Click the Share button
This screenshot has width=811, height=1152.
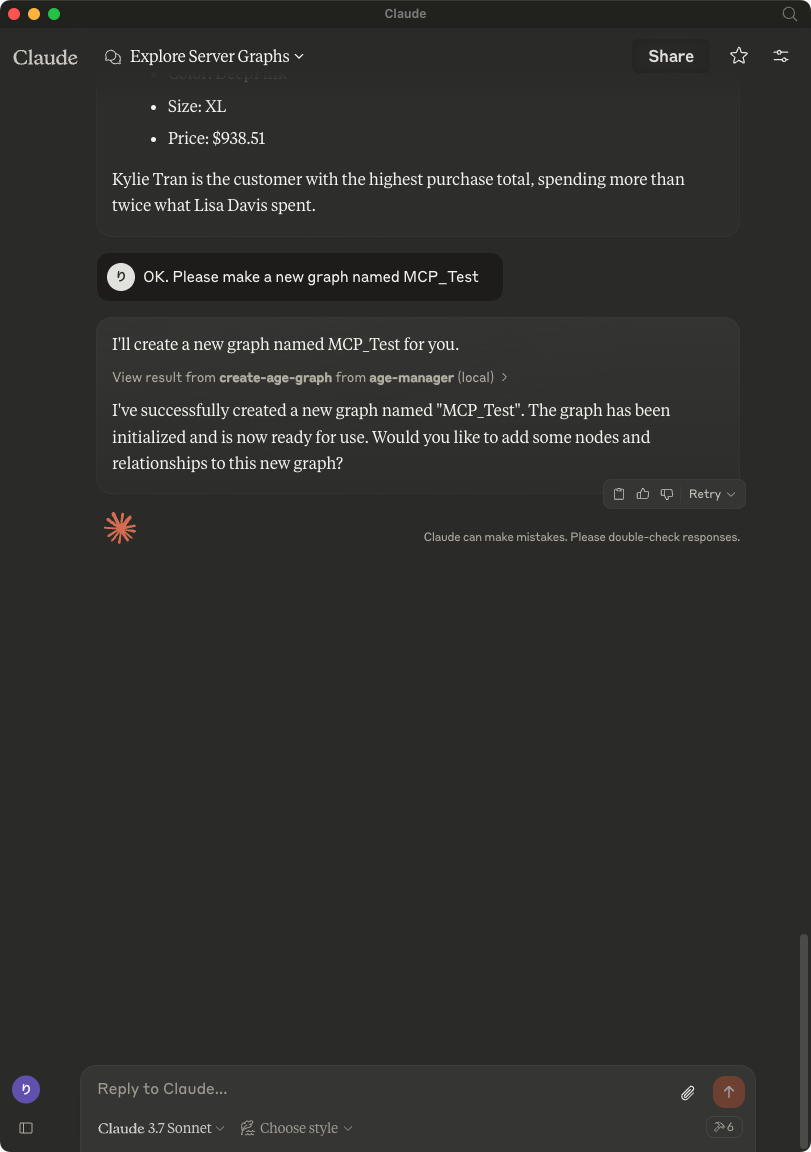[670, 56]
